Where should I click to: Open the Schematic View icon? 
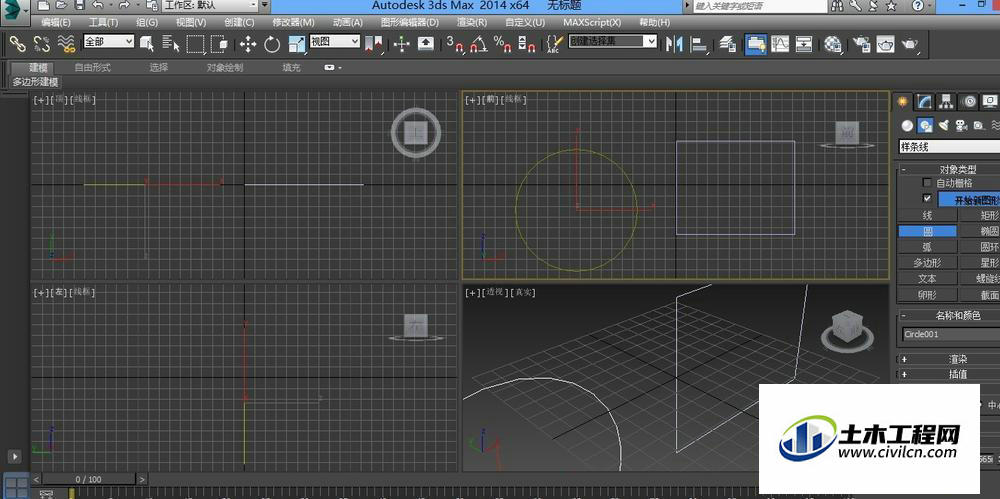804,44
